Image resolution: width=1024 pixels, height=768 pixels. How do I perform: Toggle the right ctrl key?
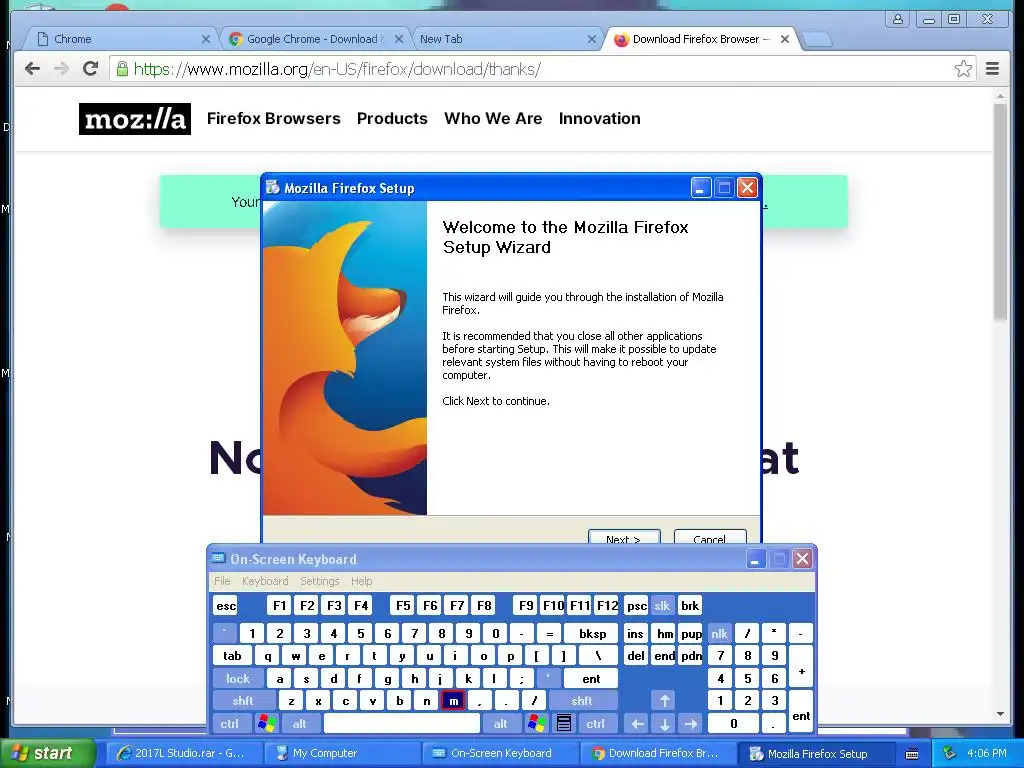pos(596,724)
